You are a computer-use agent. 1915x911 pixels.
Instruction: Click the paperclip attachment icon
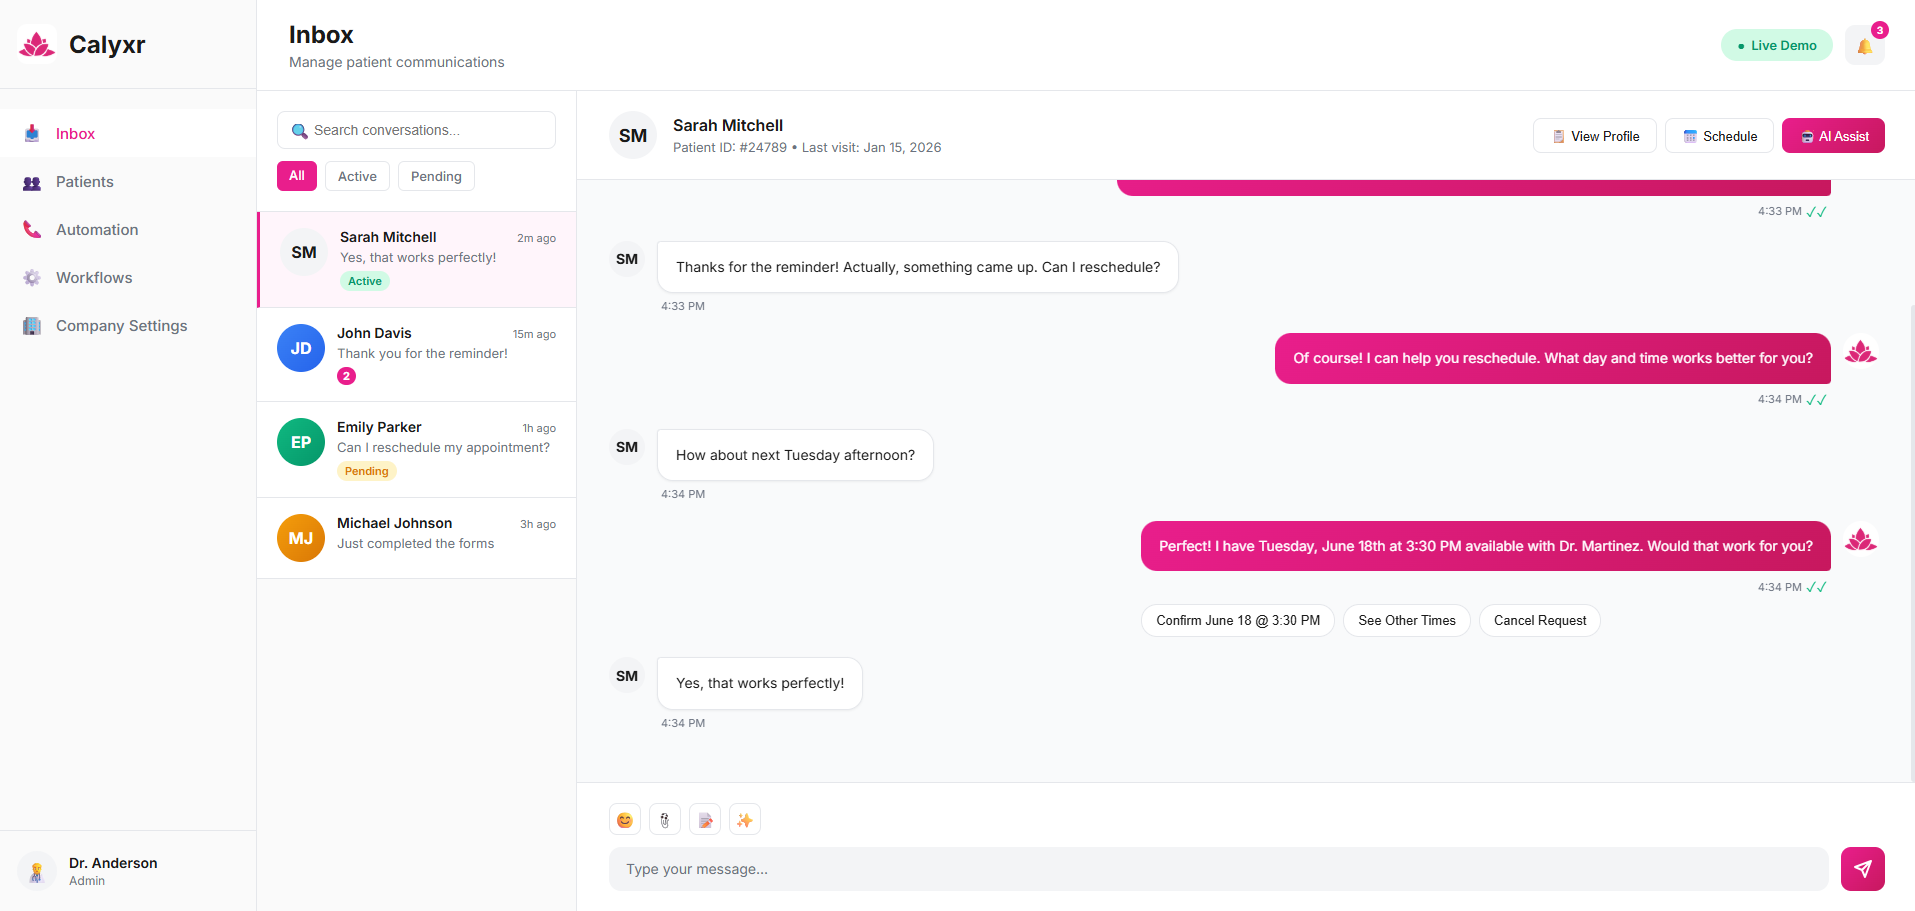point(665,820)
